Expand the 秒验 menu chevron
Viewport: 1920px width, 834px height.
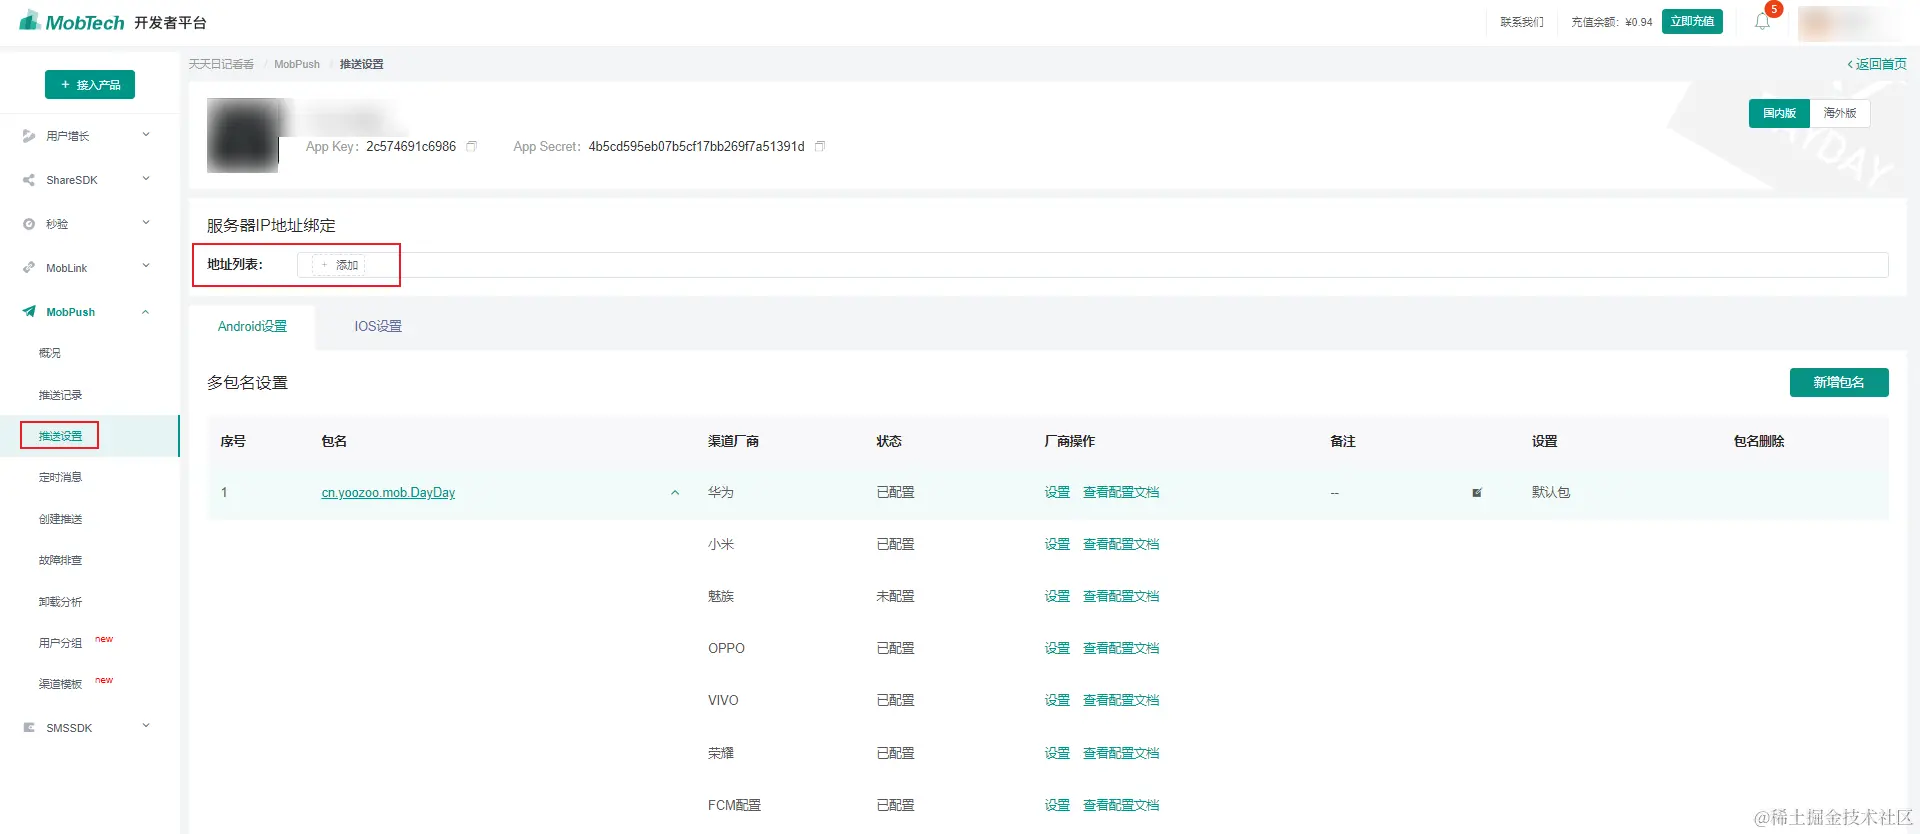tap(146, 223)
